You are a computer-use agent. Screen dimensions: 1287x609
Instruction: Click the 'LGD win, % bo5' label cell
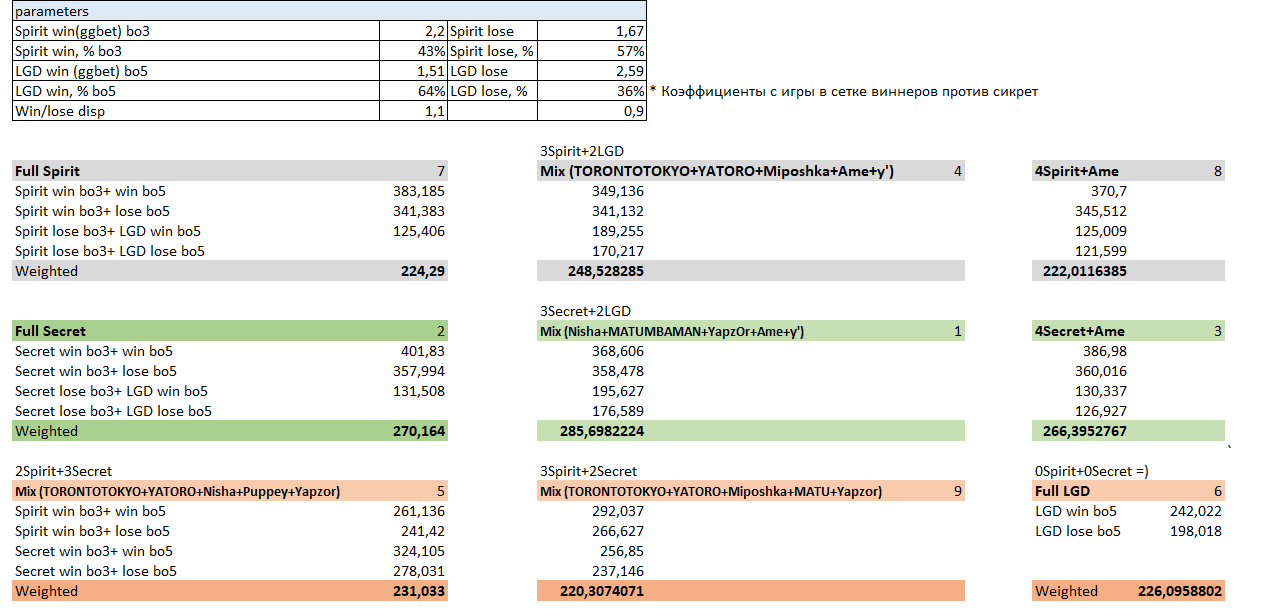[x=68, y=91]
